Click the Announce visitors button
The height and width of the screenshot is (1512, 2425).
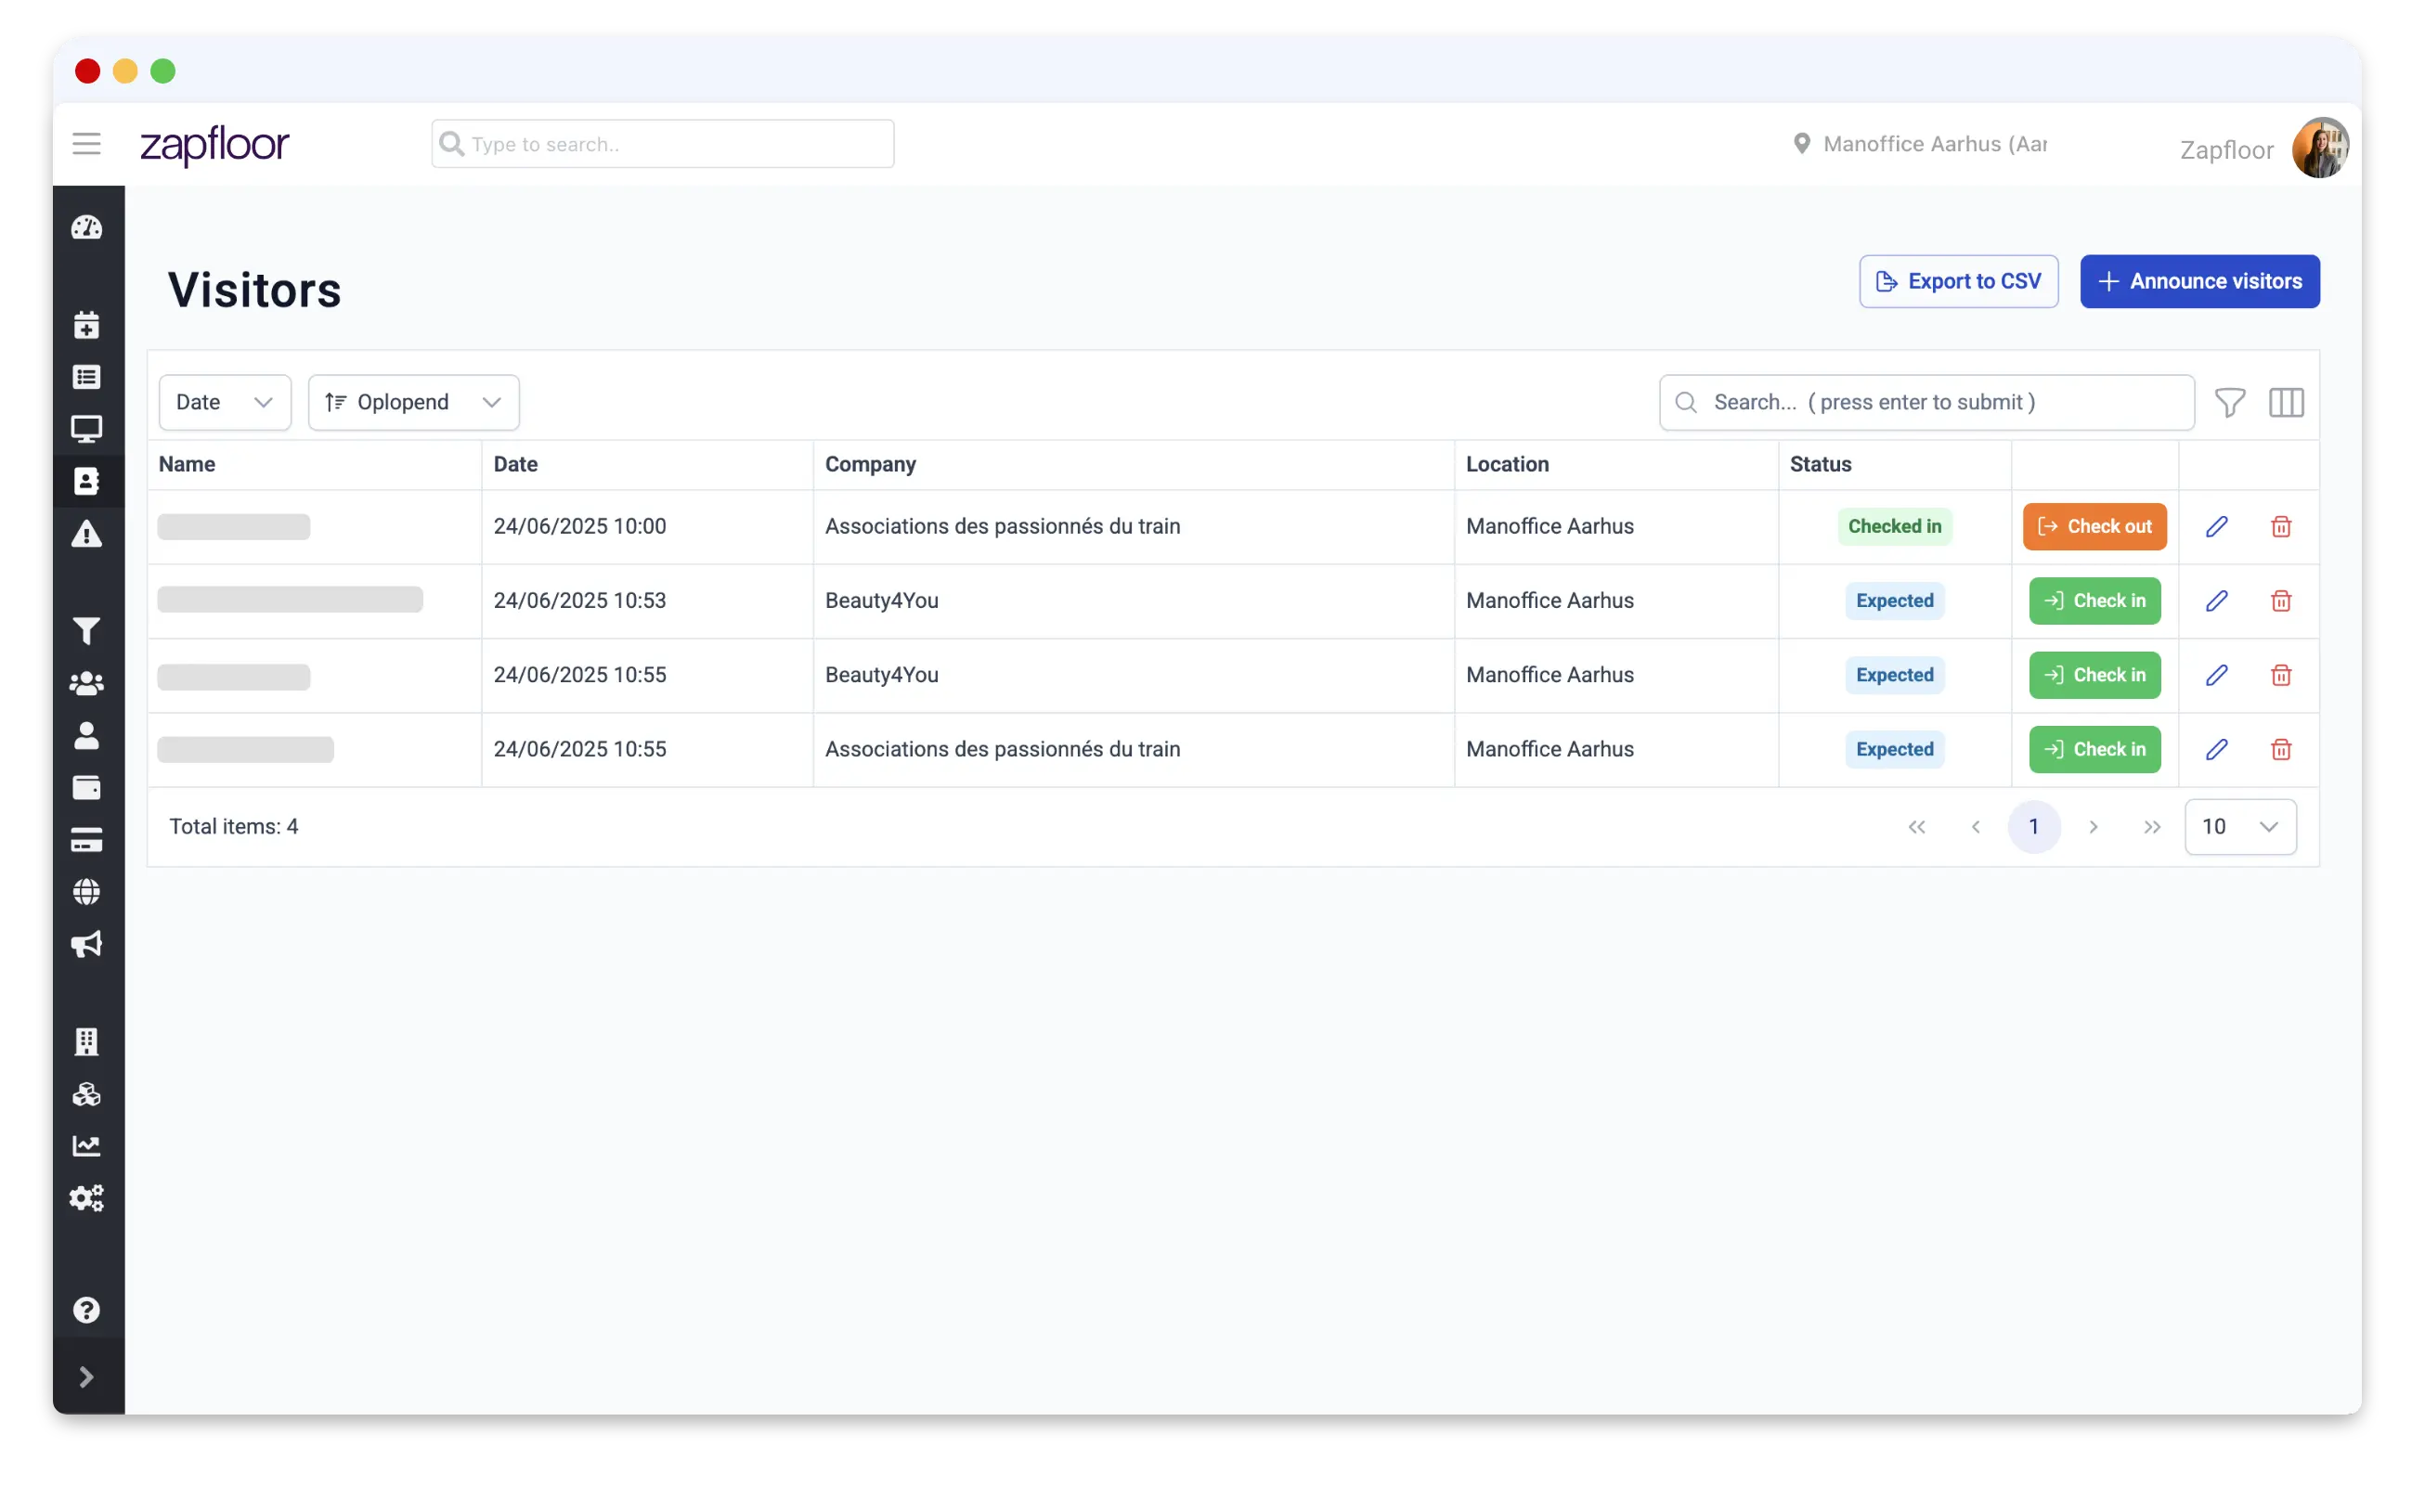click(x=2199, y=282)
